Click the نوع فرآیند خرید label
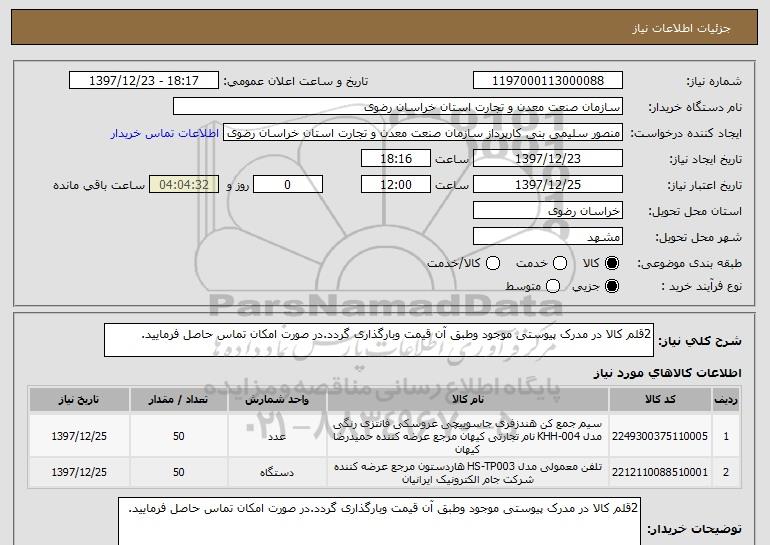Viewport: 770px width, 545px height. (x=701, y=286)
